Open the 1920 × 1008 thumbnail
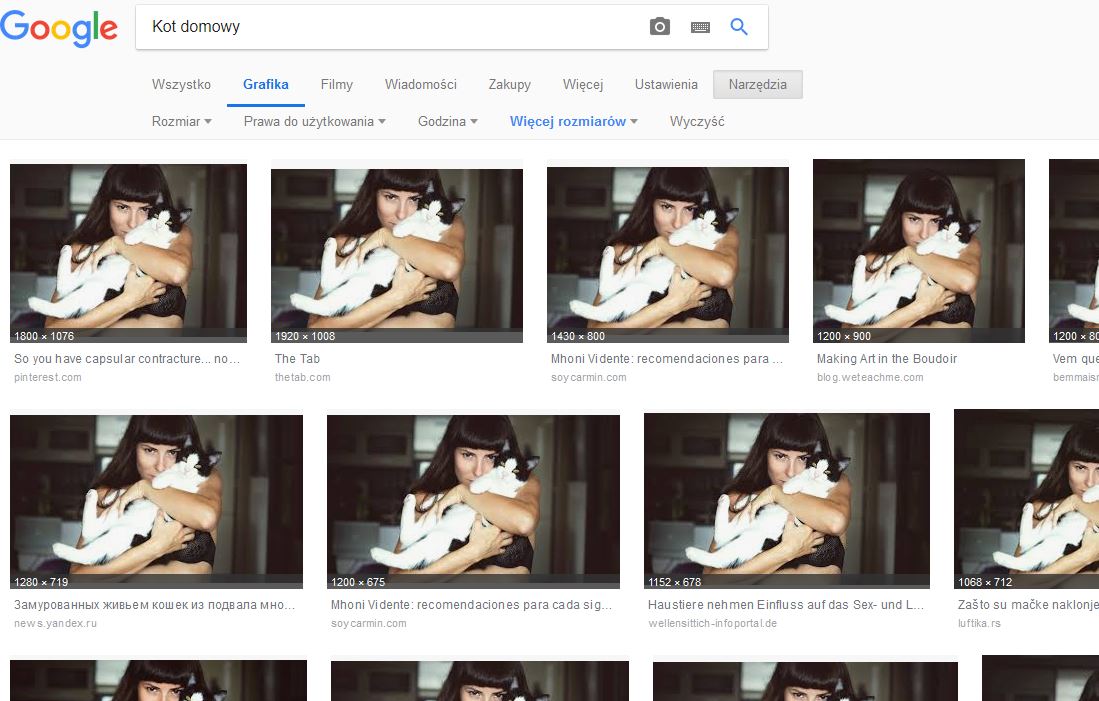This screenshot has height=701, width=1099. pyautogui.click(x=397, y=255)
